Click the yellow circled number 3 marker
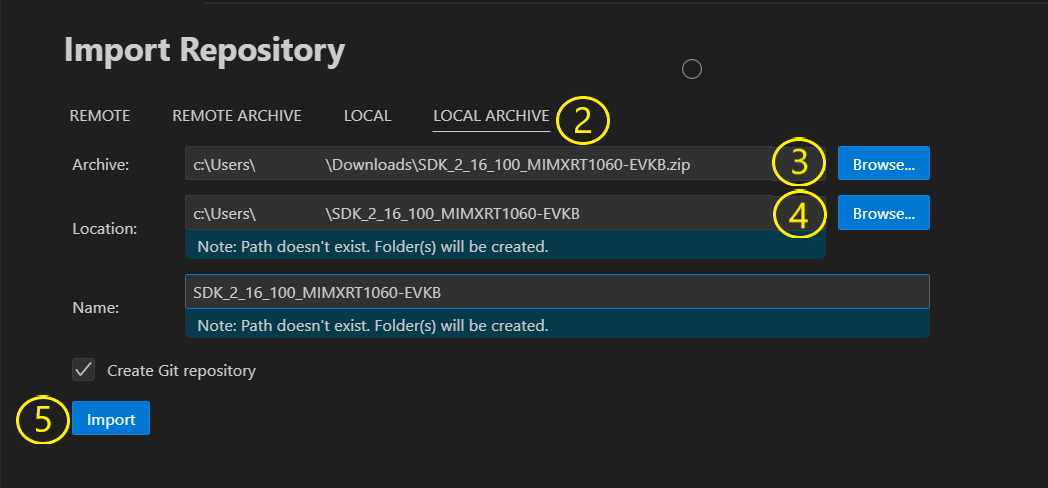Image resolution: width=1048 pixels, height=488 pixels. (x=799, y=164)
